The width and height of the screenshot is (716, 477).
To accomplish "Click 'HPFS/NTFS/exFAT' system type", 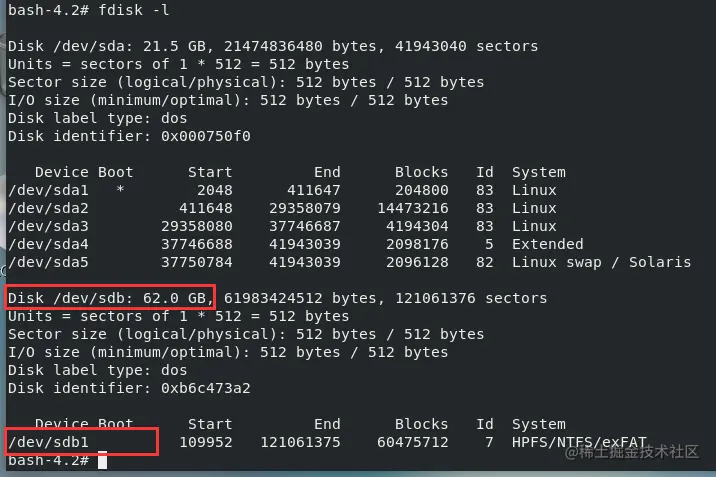I will pyautogui.click(x=579, y=442).
